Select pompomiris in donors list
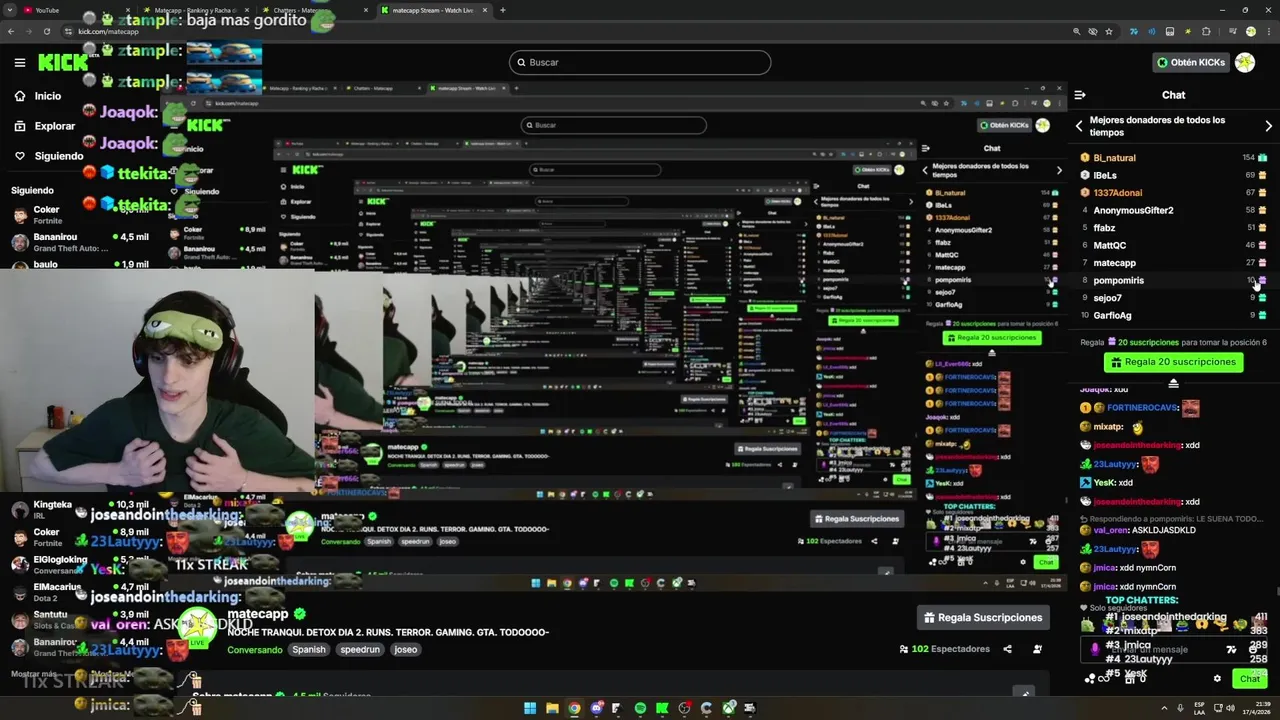The image size is (1280, 720). tap(1174, 280)
